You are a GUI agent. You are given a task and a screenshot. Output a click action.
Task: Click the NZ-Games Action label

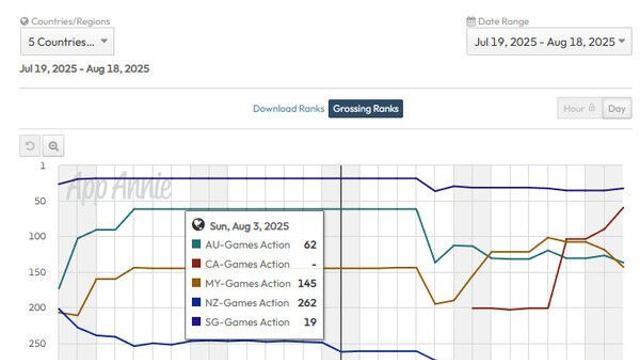tap(247, 303)
